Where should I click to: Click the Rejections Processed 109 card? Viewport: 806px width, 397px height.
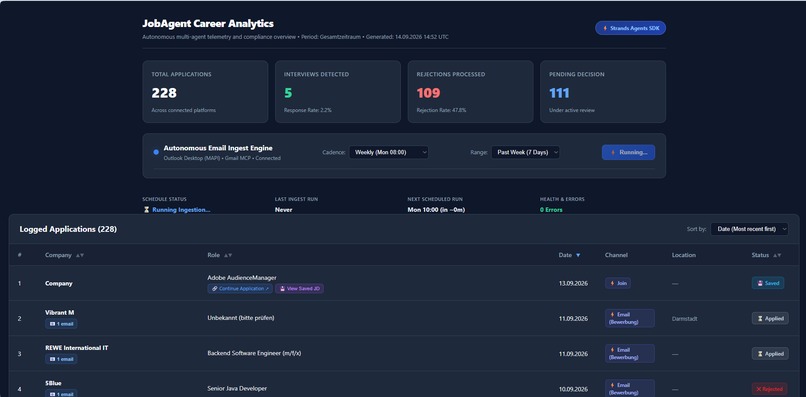(x=470, y=92)
